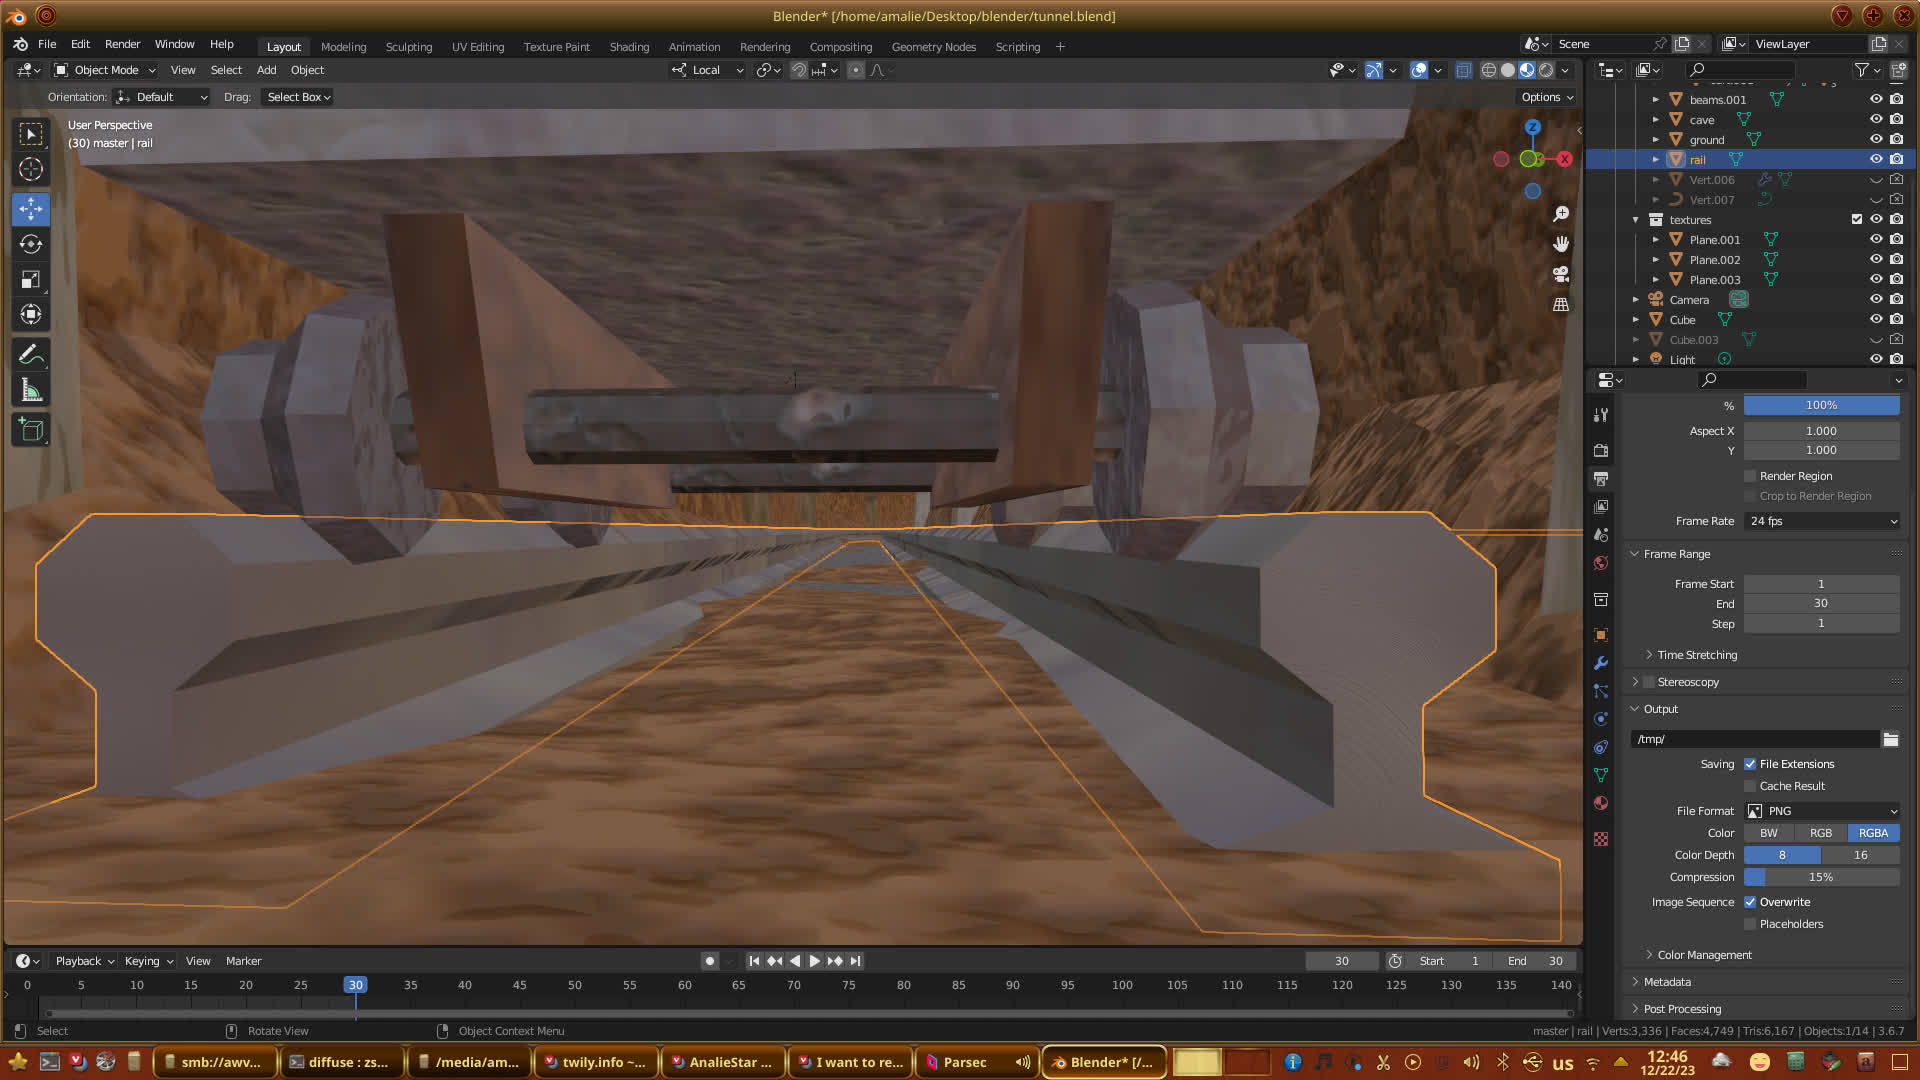Open the Frame Rate dropdown

(1822, 521)
